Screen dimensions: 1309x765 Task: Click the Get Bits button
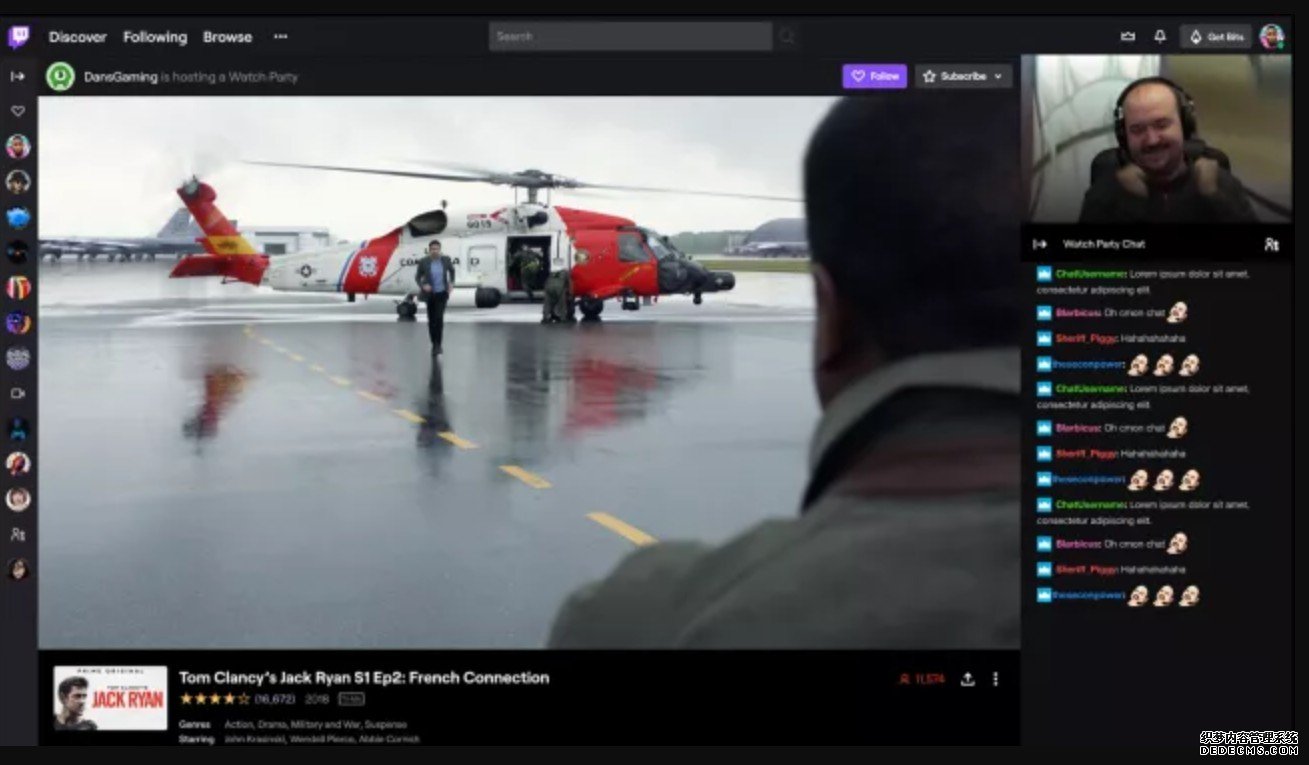[1216, 37]
